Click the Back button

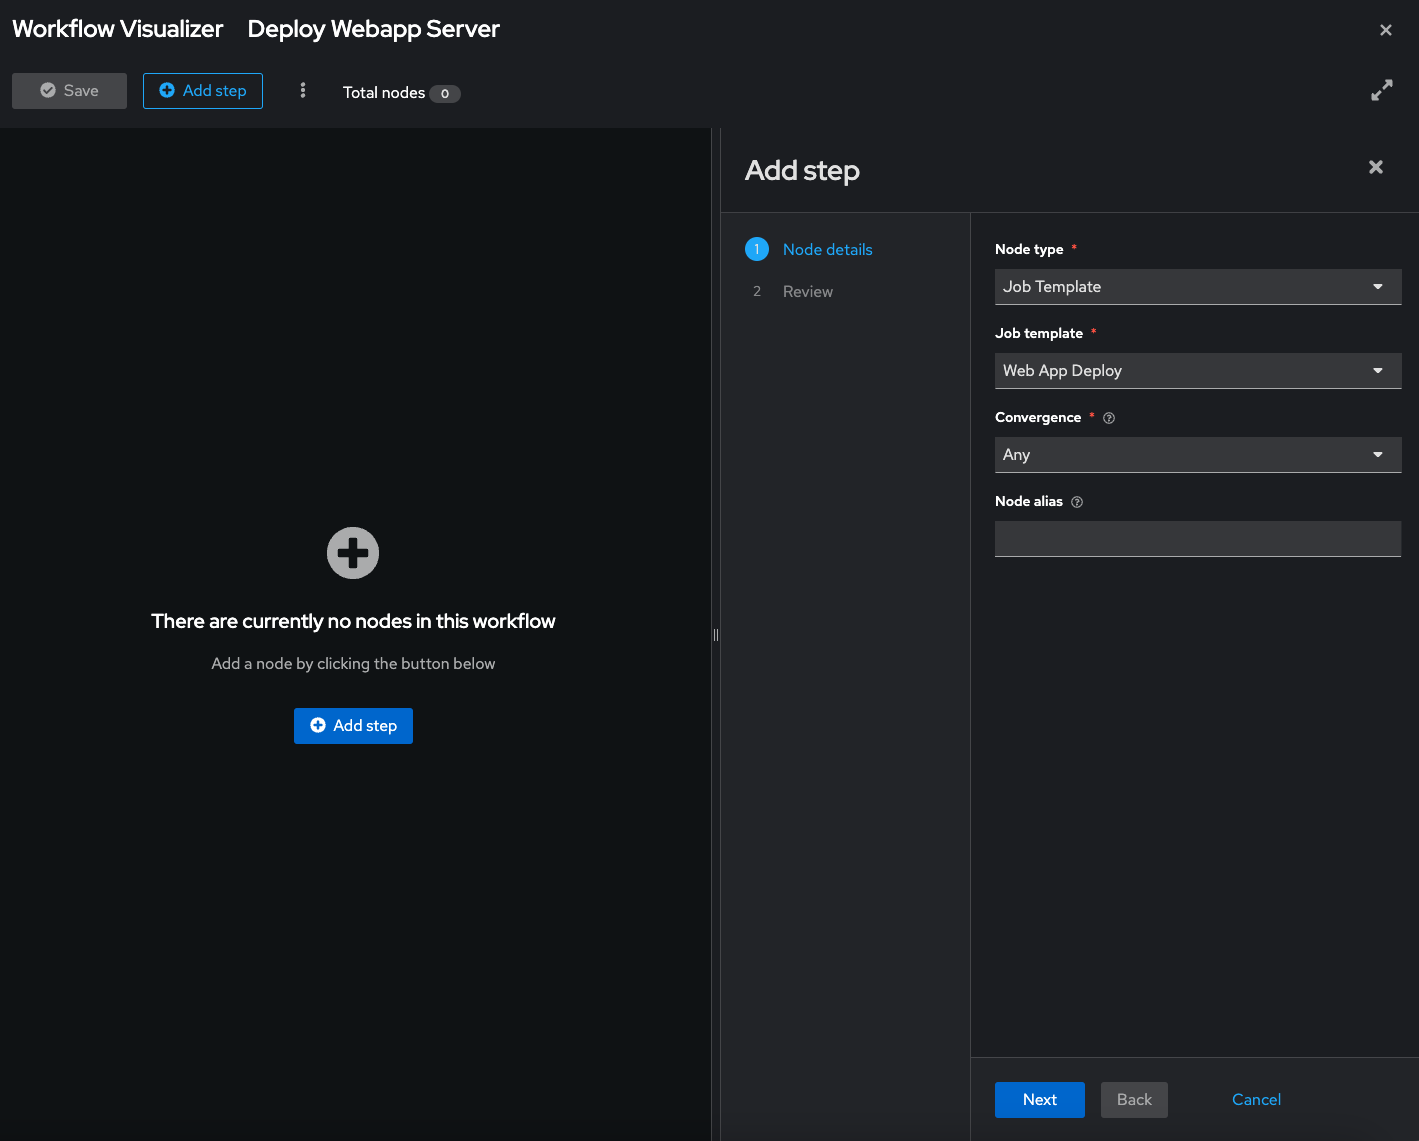click(1134, 1100)
